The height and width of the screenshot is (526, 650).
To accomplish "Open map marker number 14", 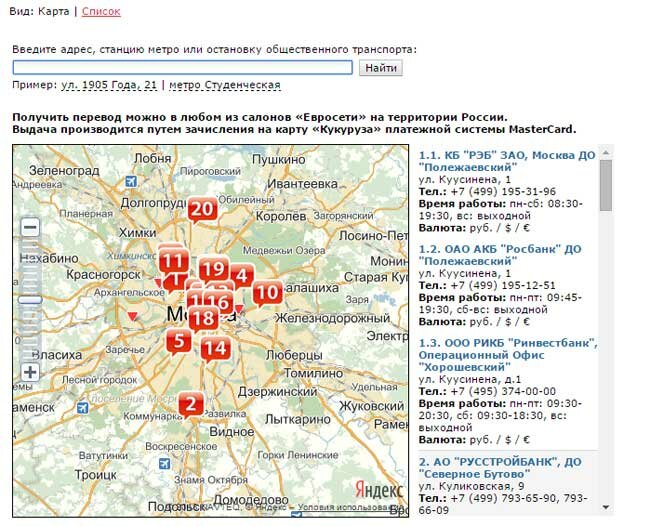I will pos(216,349).
